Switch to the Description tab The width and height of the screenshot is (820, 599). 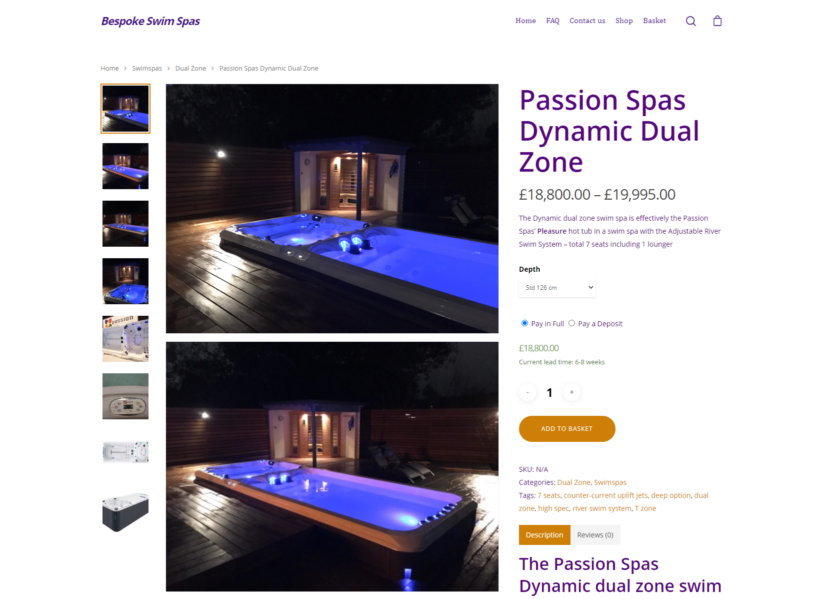coord(544,535)
